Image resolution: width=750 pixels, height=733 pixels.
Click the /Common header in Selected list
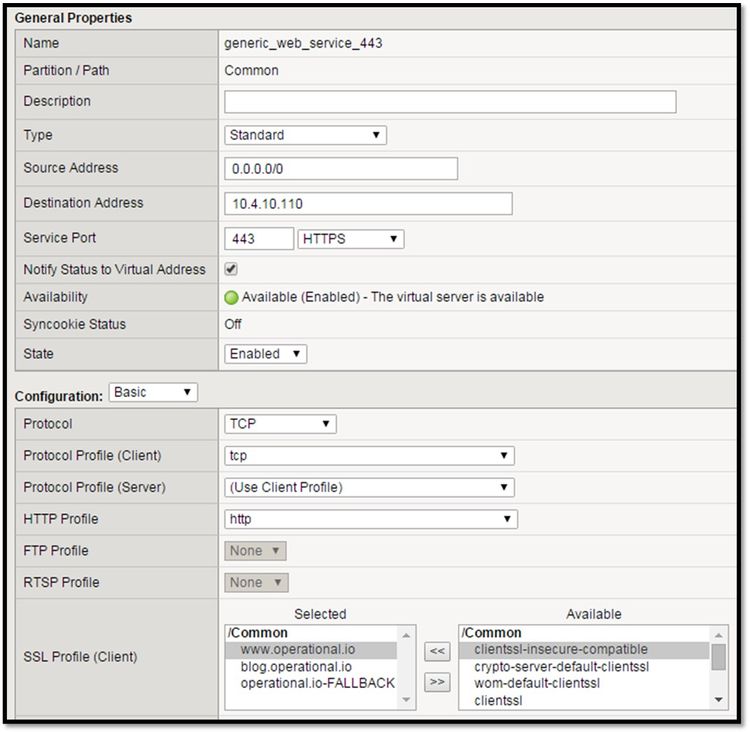[258, 633]
